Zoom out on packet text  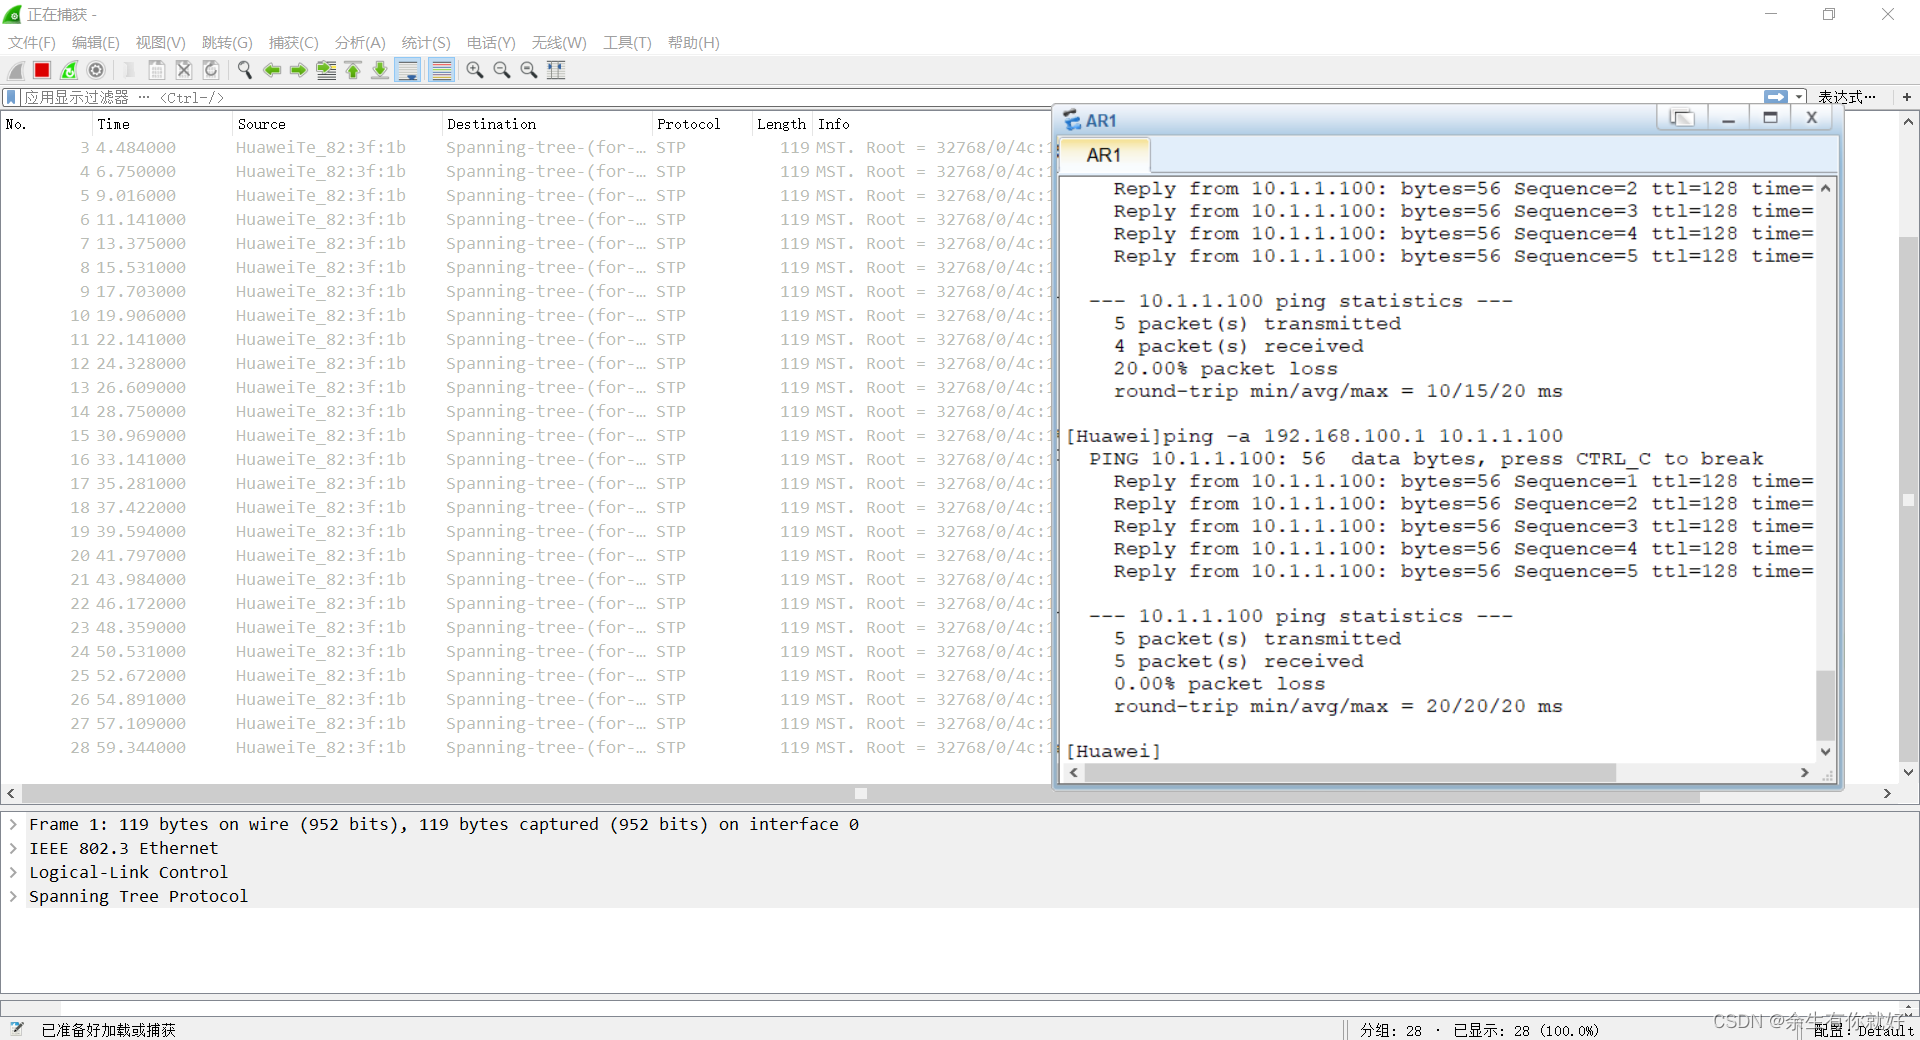(x=502, y=70)
